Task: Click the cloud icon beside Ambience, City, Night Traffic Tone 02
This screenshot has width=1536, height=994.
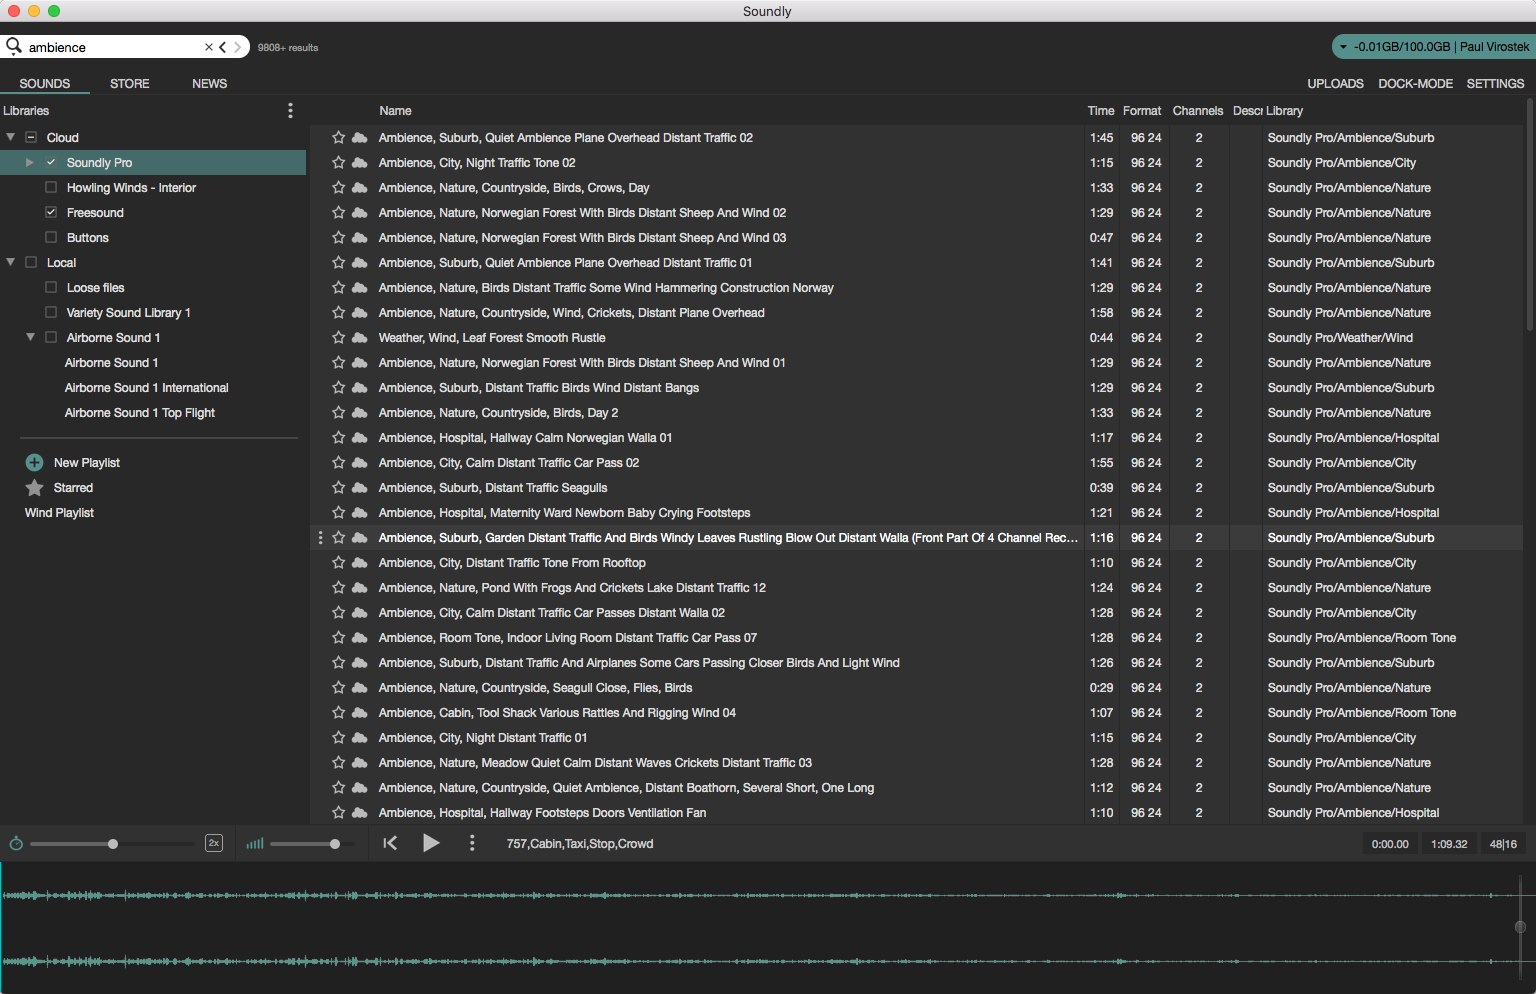Action: pyautogui.click(x=359, y=162)
